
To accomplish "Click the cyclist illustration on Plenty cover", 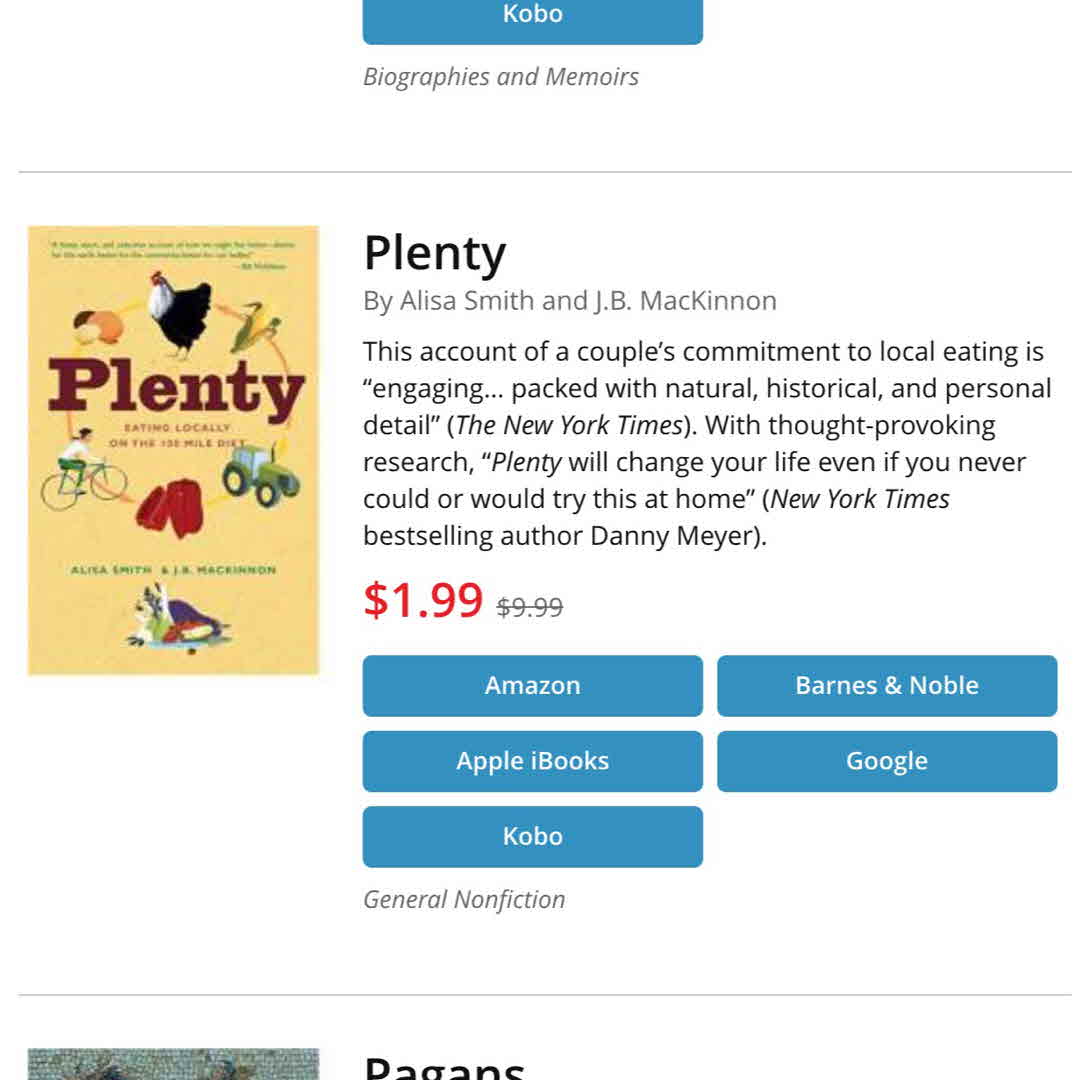I will 82,472.
